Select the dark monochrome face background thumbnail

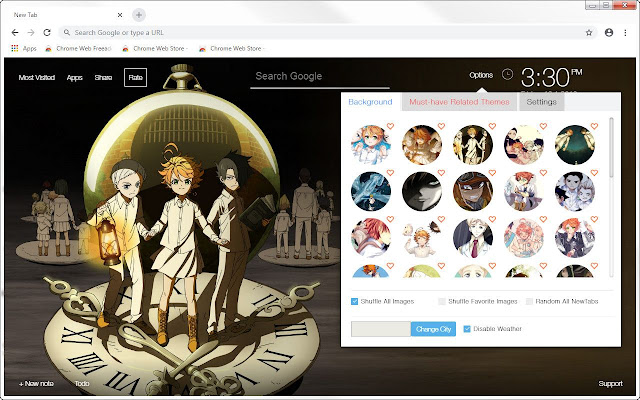tap(422, 191)
